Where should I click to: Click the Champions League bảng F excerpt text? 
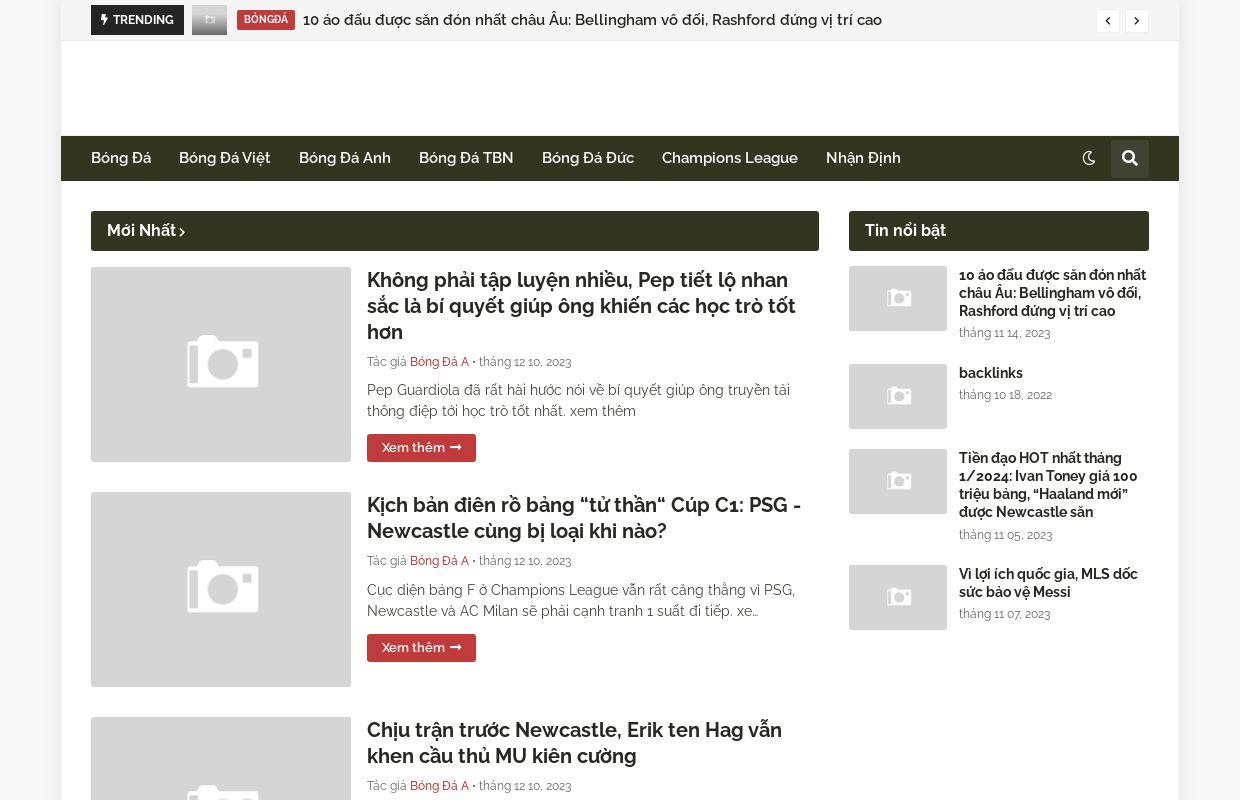[x=581, y=601]
